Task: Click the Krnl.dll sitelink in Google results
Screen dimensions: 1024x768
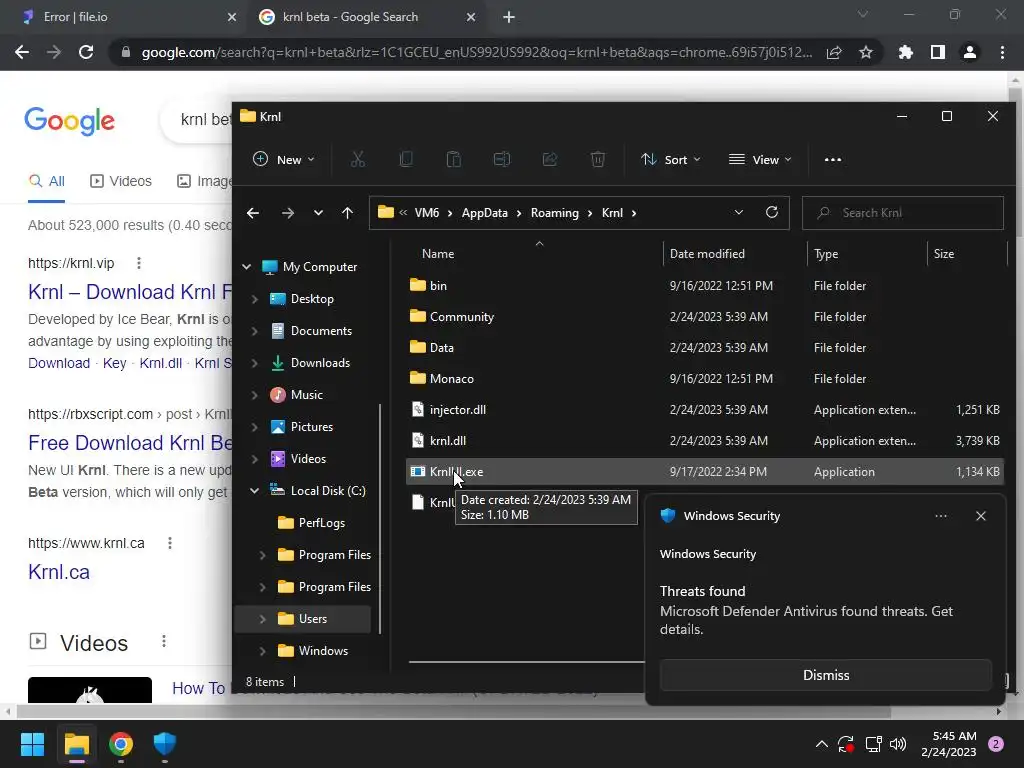Action: [x=161, y=363]
